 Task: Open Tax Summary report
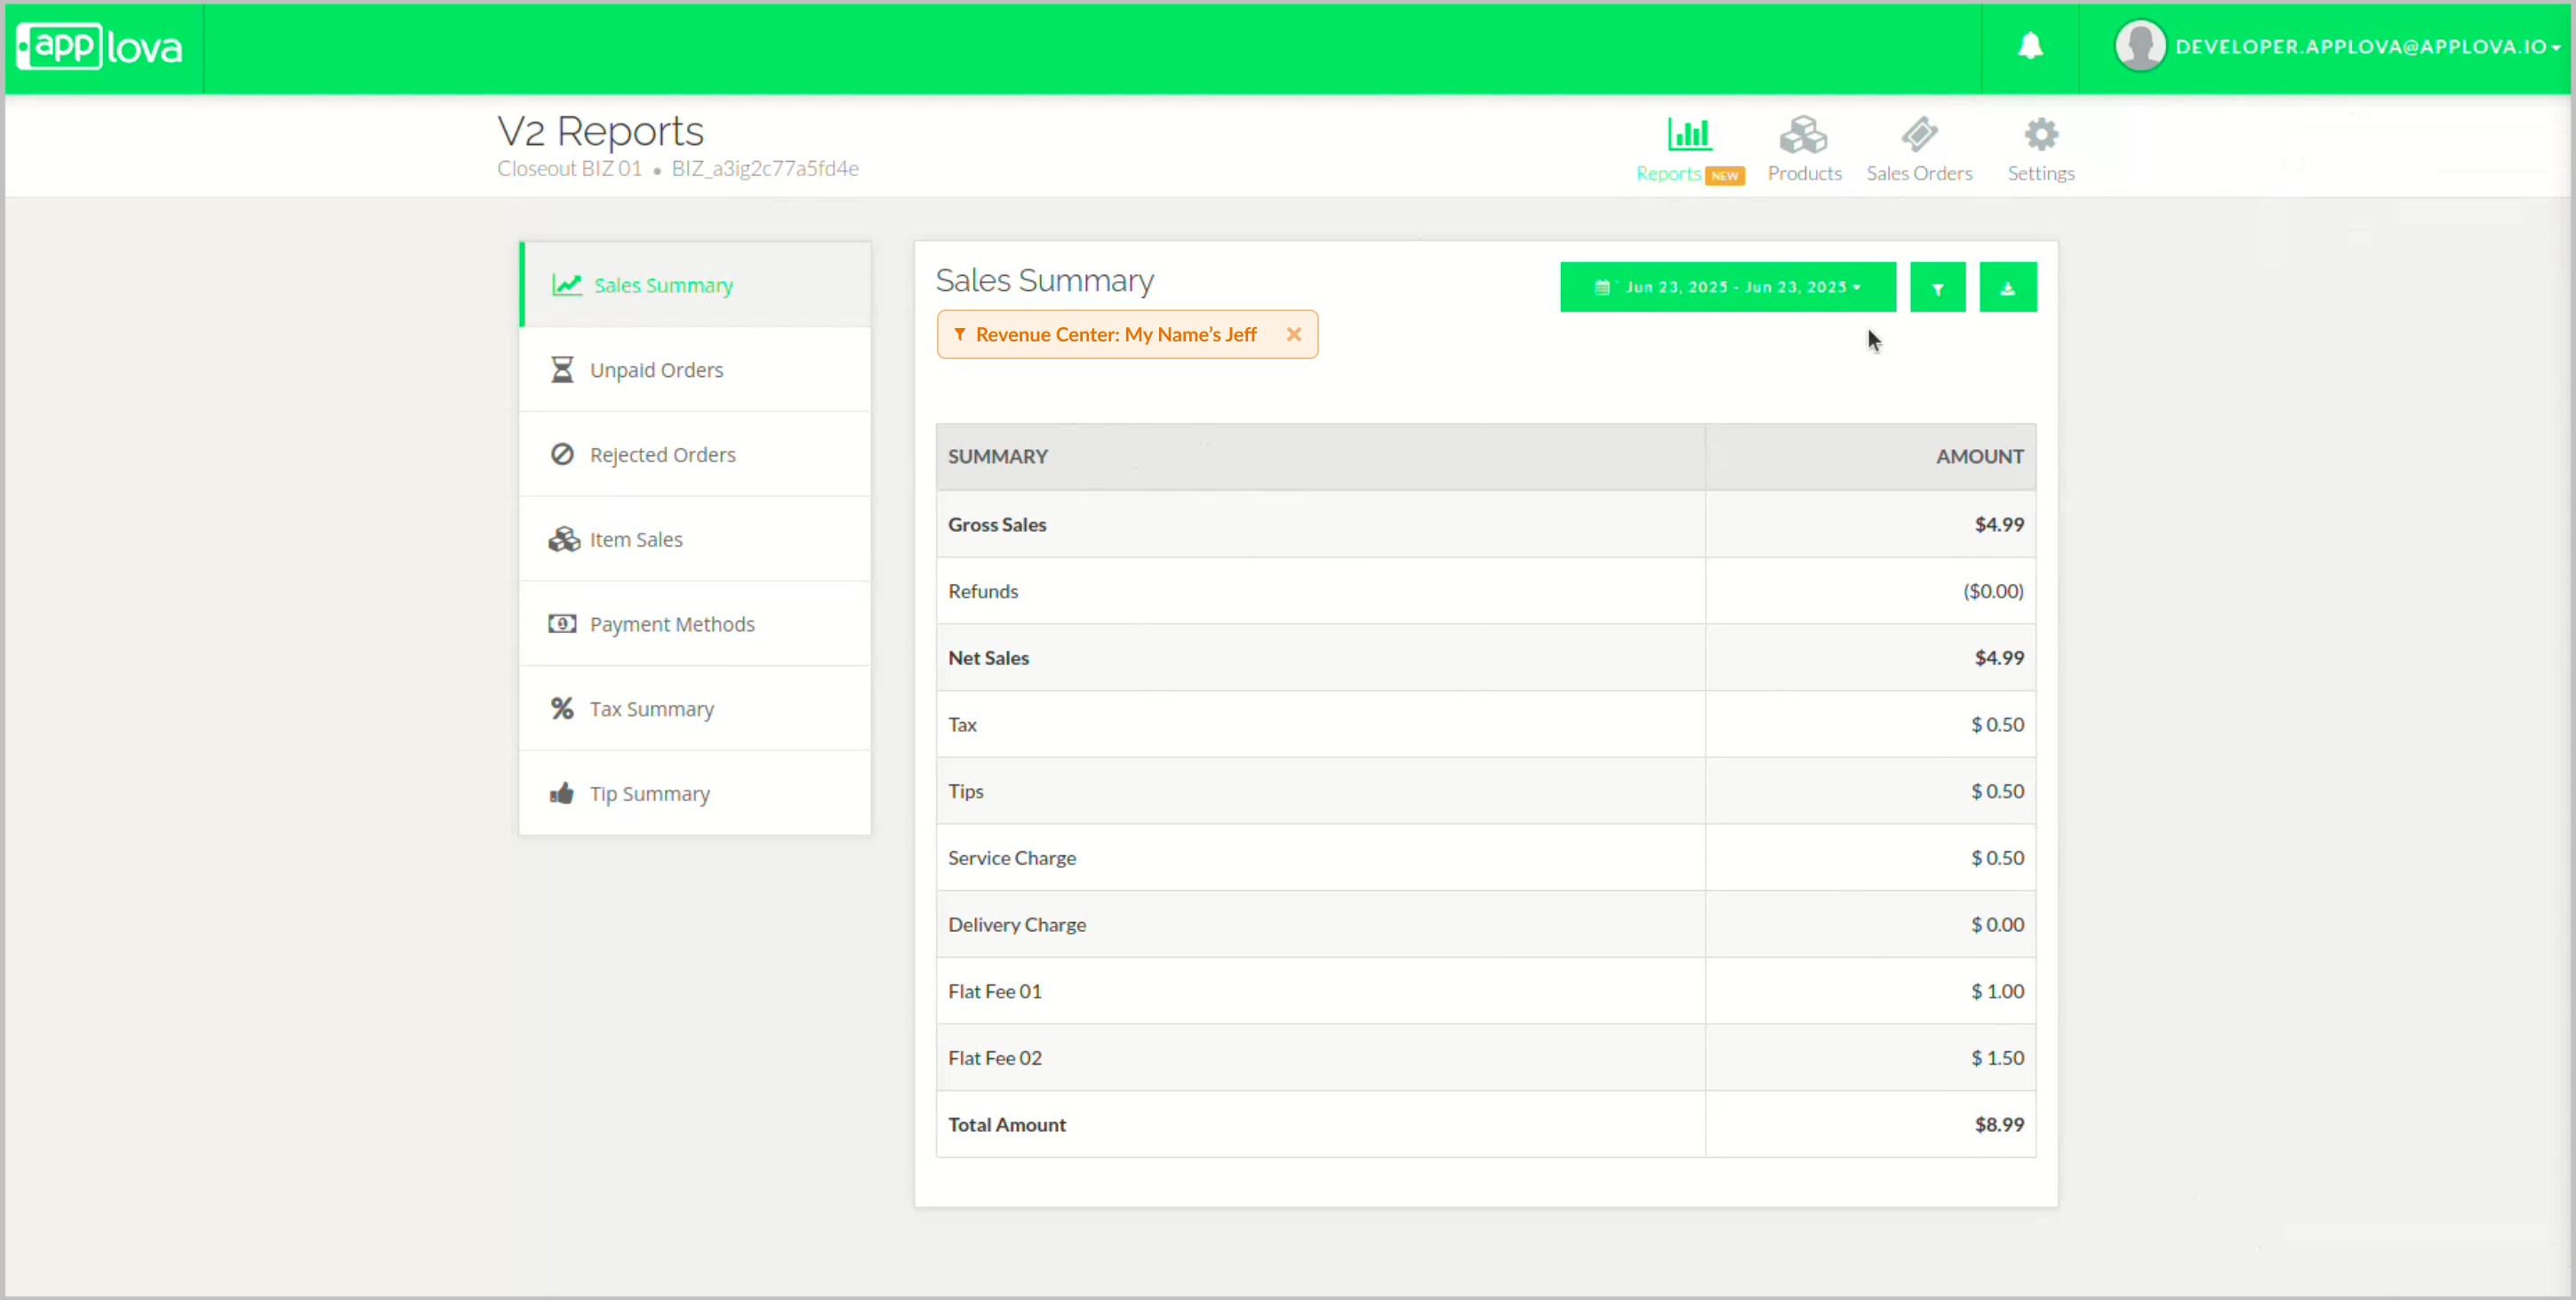pyautogui.click(x=695, y=709)
